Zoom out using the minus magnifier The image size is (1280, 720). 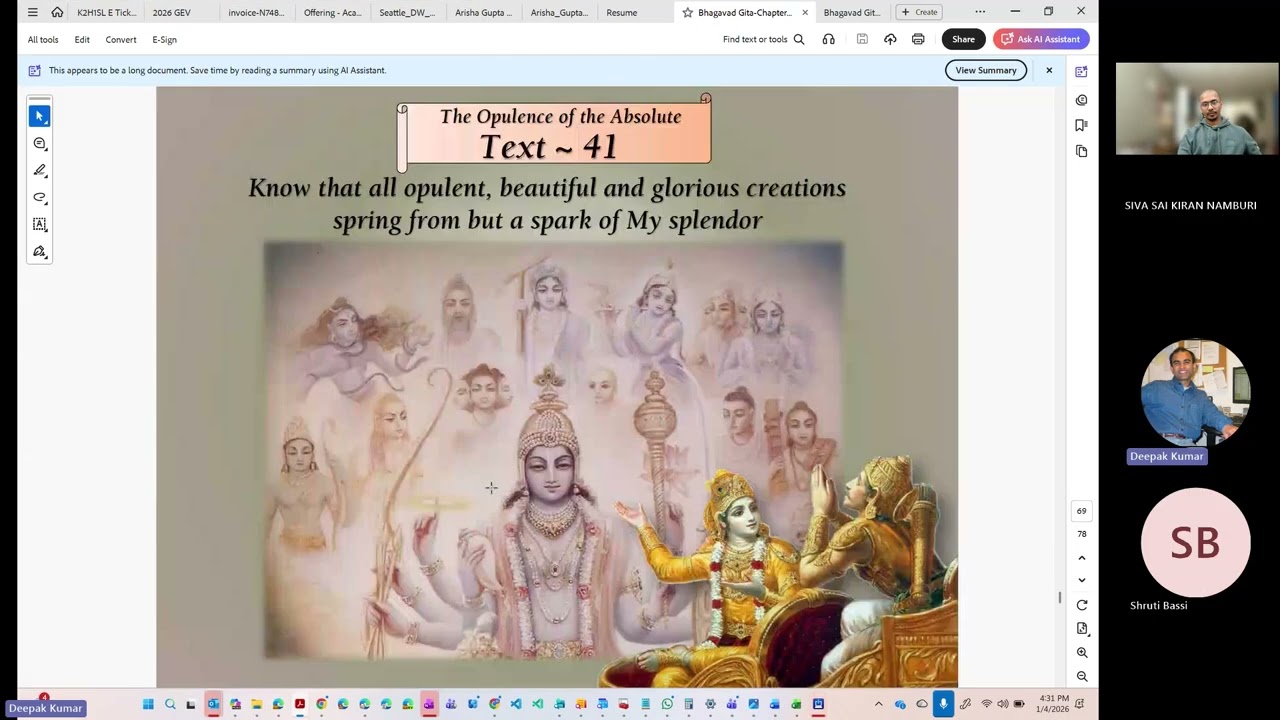pos(1081,676)
